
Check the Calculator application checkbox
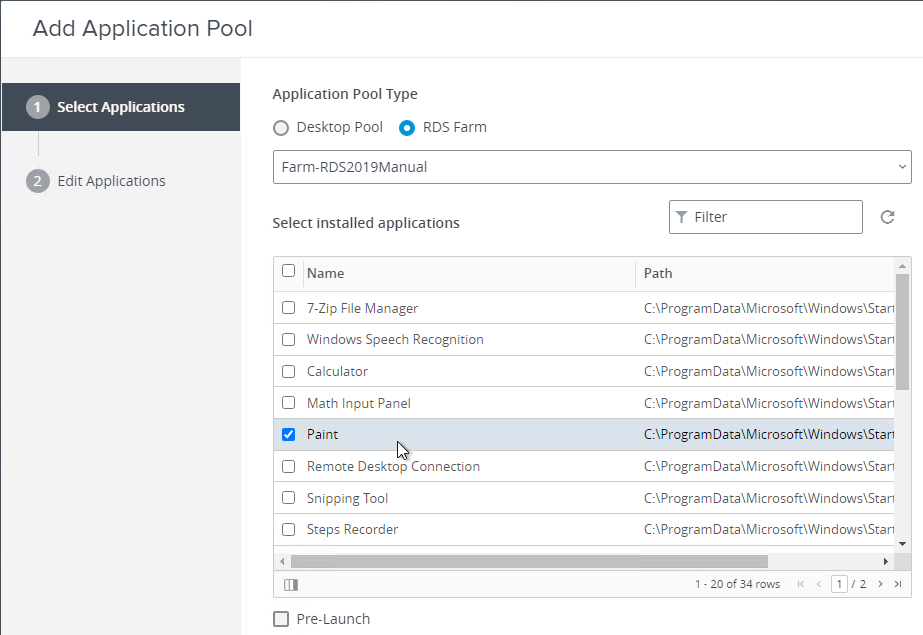point(288,371)
